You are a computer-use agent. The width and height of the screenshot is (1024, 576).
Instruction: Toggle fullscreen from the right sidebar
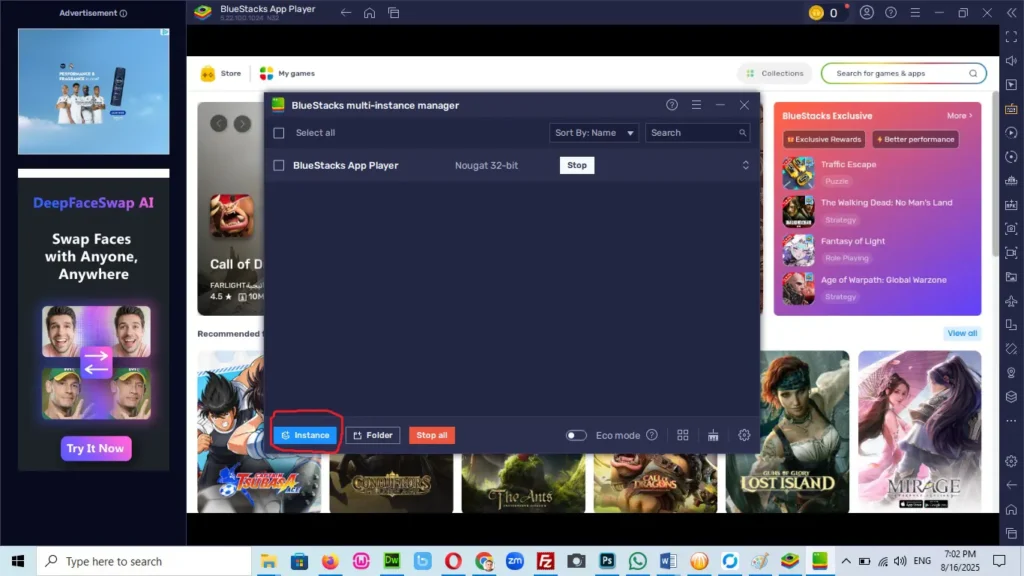click(1011, 36)
